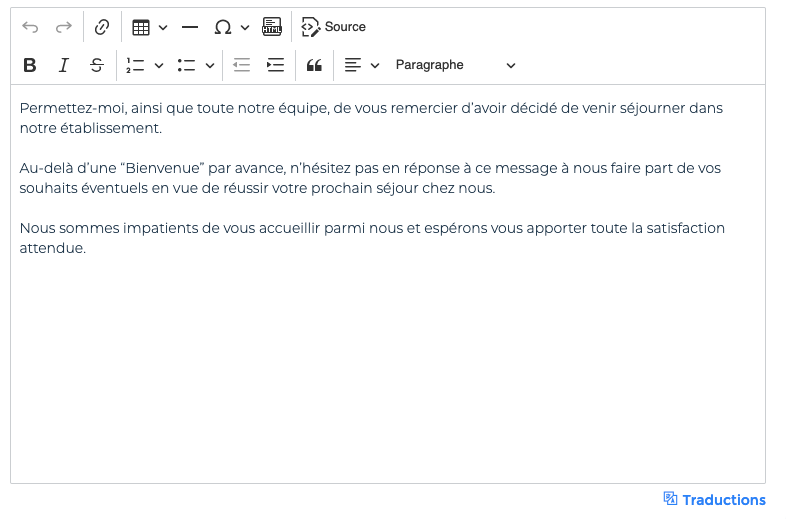Expand the numbered list style dropdown arrow
The image size is (786, 519).
tap(159, 65)
